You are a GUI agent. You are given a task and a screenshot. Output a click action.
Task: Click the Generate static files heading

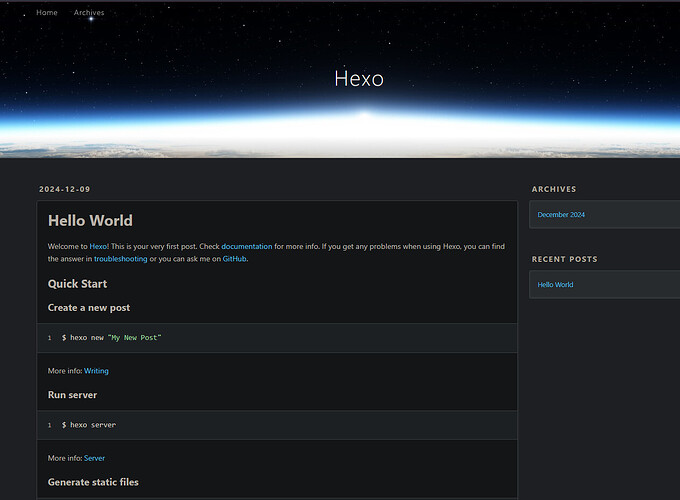pos(93,482)
